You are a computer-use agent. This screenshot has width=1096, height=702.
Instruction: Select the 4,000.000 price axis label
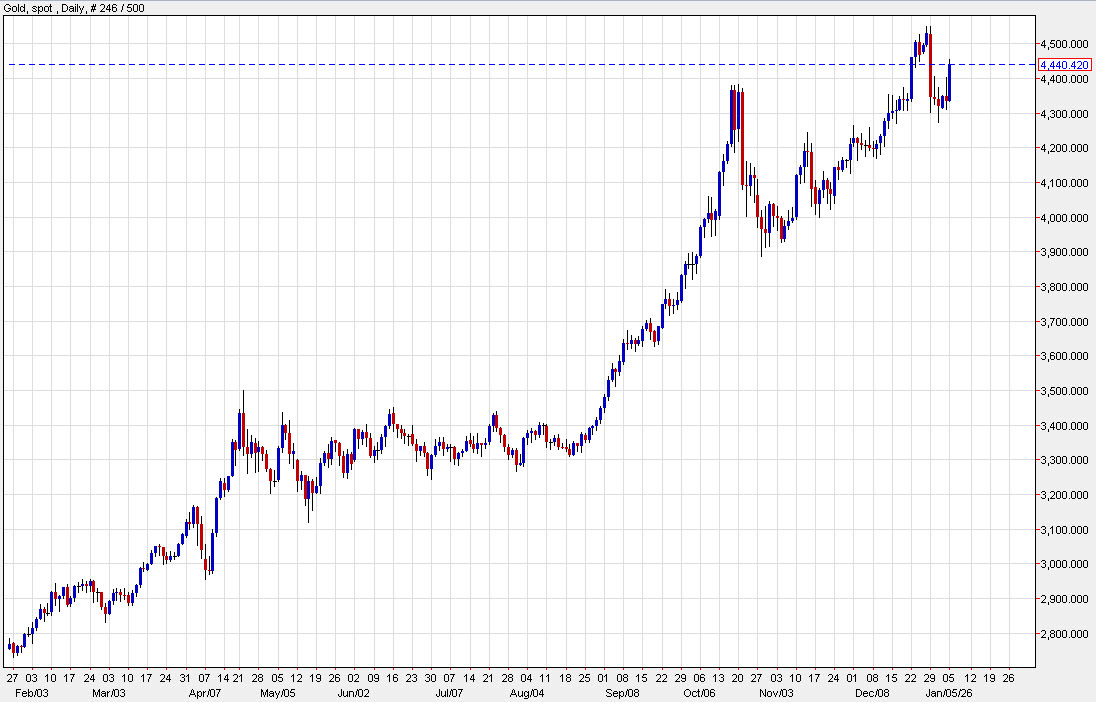[x=1064, y=218]
